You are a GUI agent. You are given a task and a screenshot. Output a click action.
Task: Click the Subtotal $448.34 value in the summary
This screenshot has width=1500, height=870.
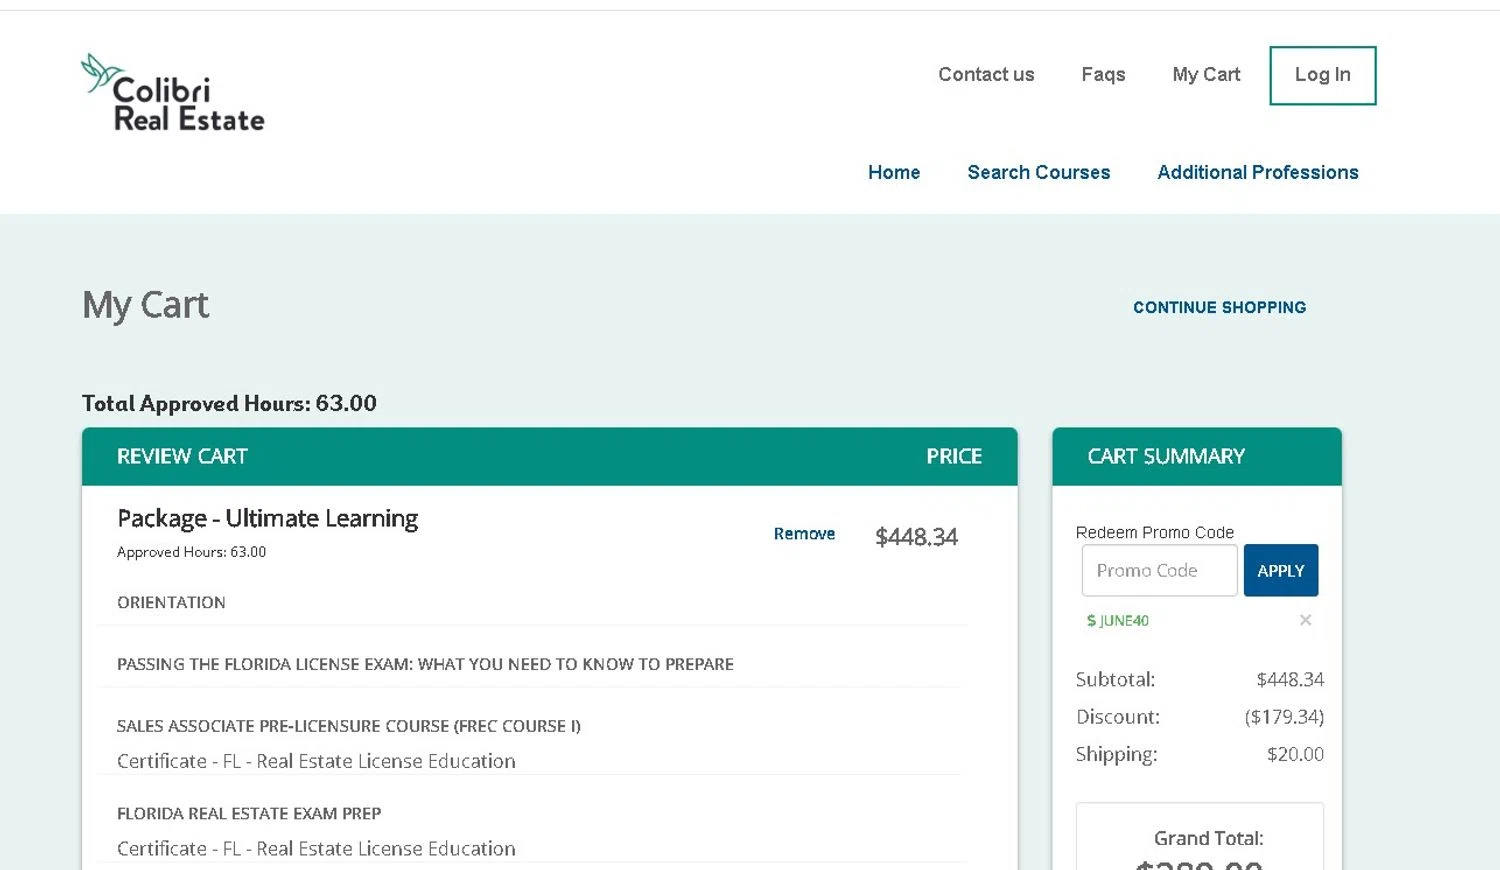[x=1290, y=679]
